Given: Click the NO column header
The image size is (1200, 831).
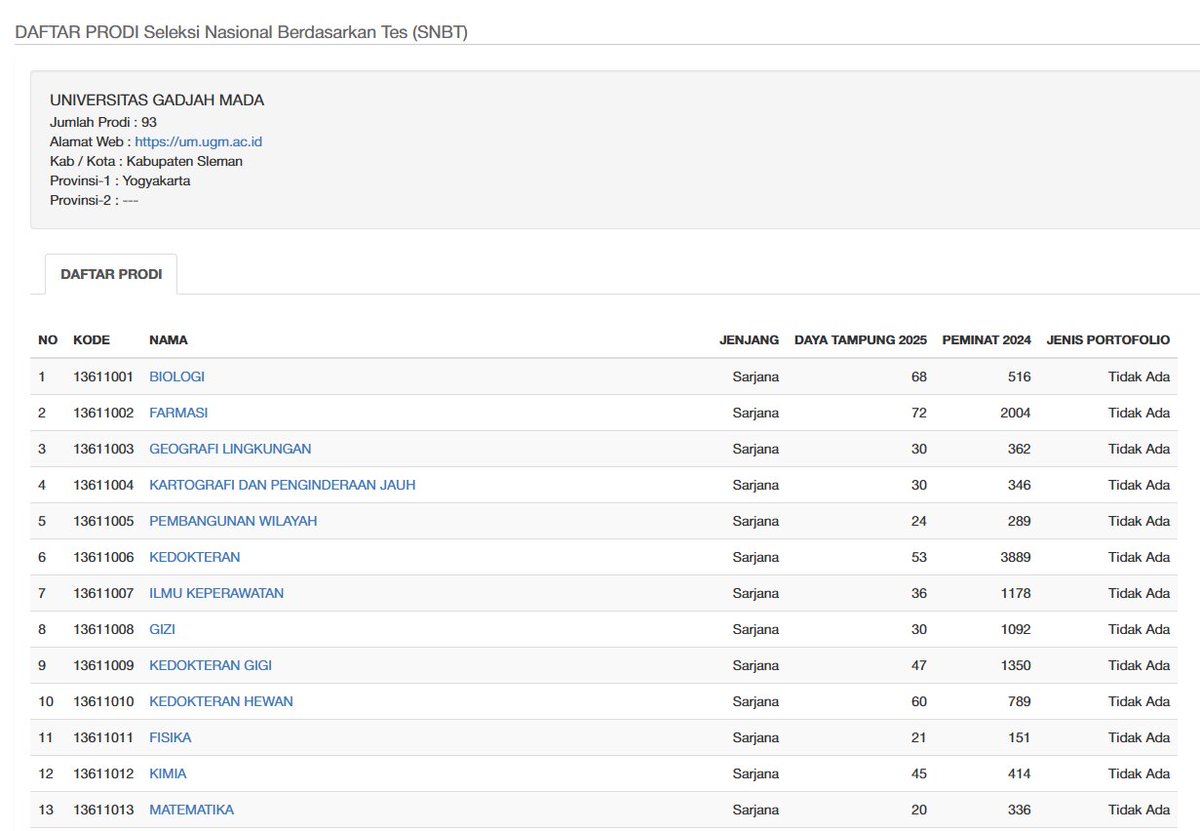Looking at the screenshot, I should (x=48, y=340).
